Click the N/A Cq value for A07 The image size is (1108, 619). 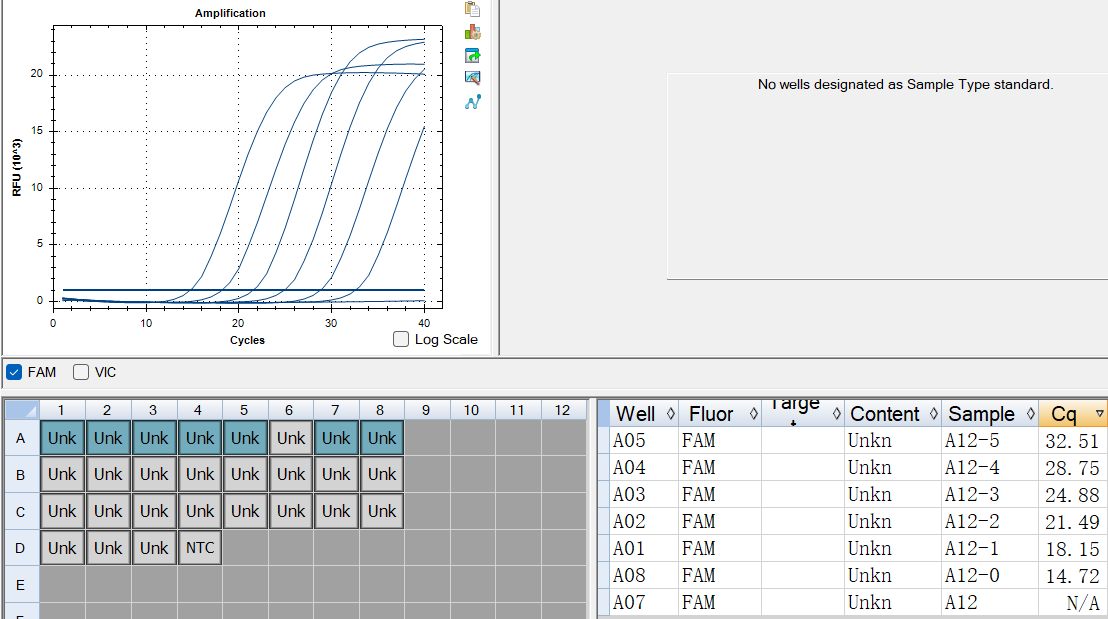point(1083,603)
